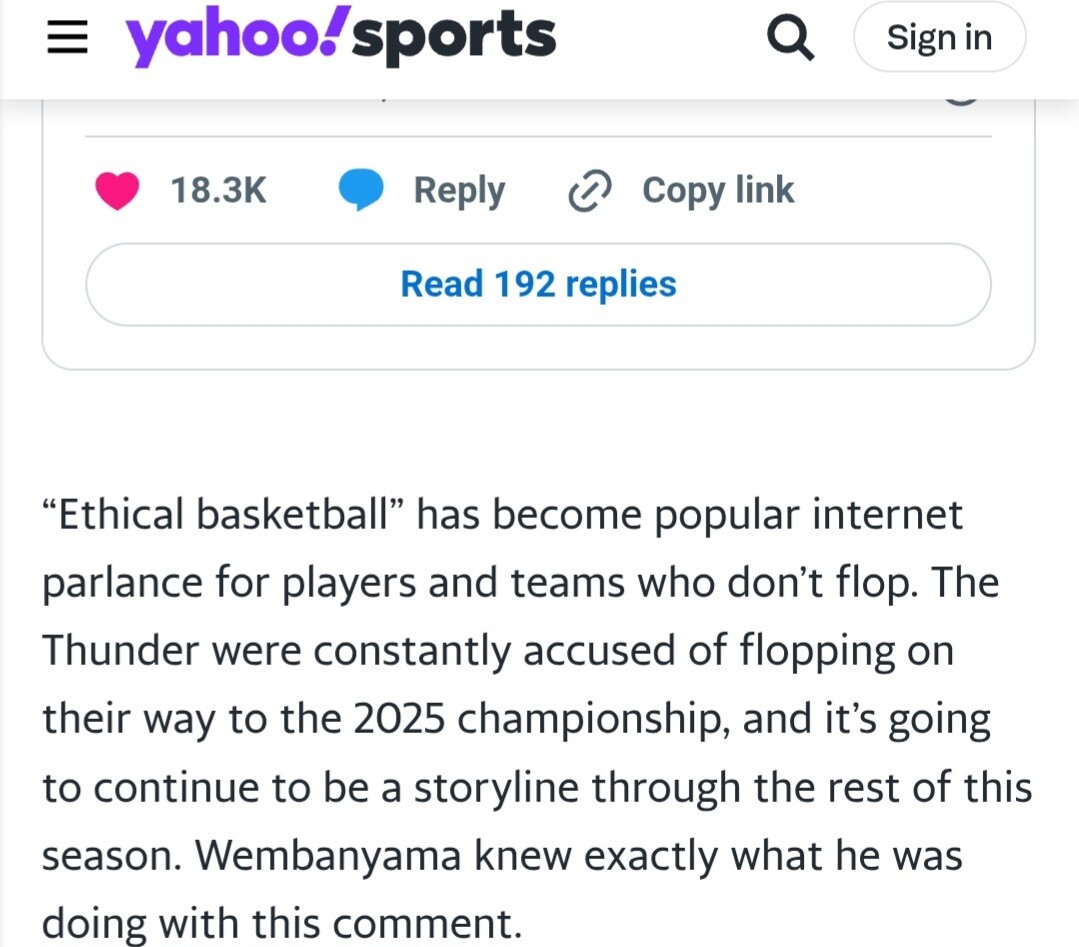The height and width of the screenshot is (947, 1079).
Task: Click the Copy link text
Action: (717, 190)
